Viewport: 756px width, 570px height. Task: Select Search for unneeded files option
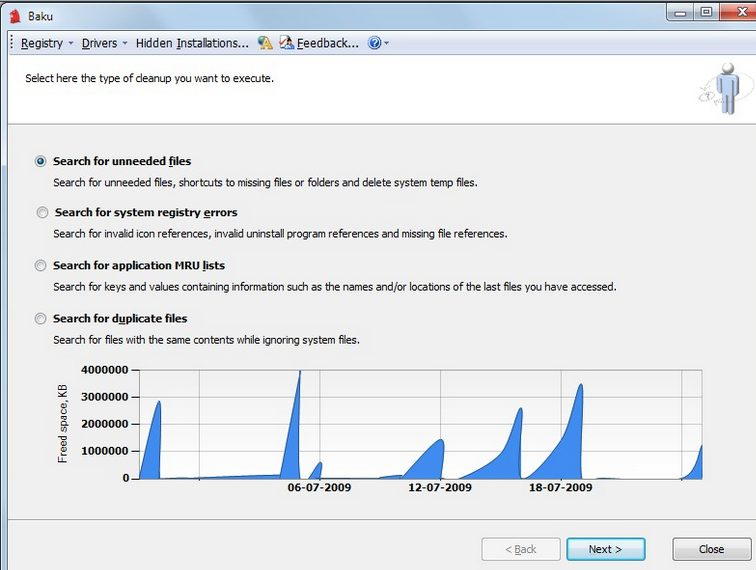pos(40,161)
